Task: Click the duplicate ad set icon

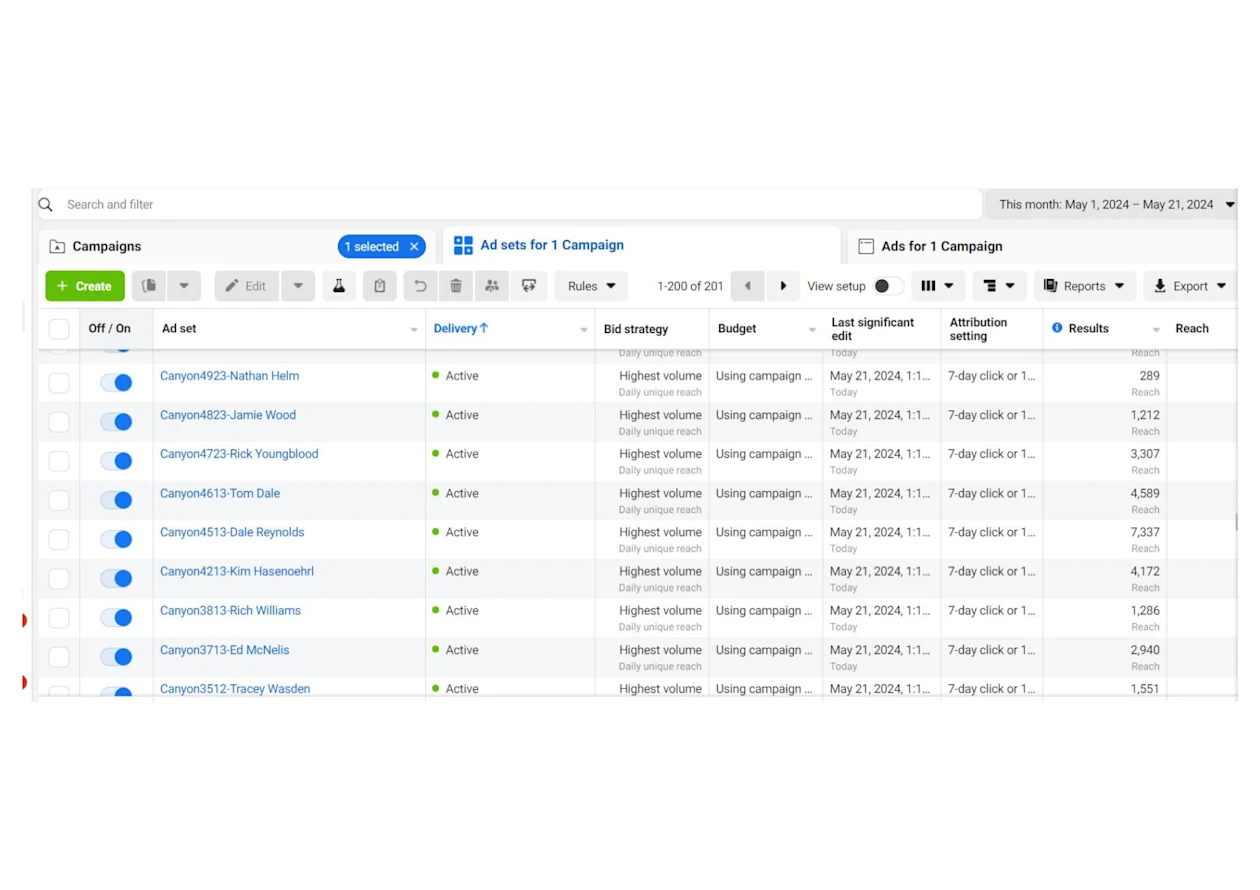Action: (x=149, y=286)
